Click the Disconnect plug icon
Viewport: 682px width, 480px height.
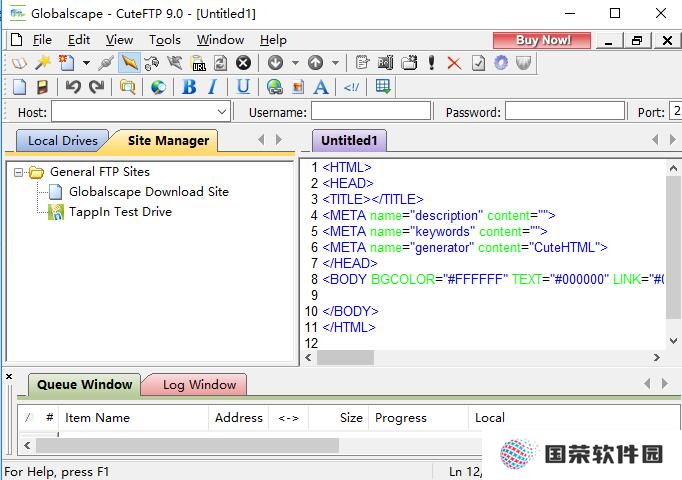[106, 63]
